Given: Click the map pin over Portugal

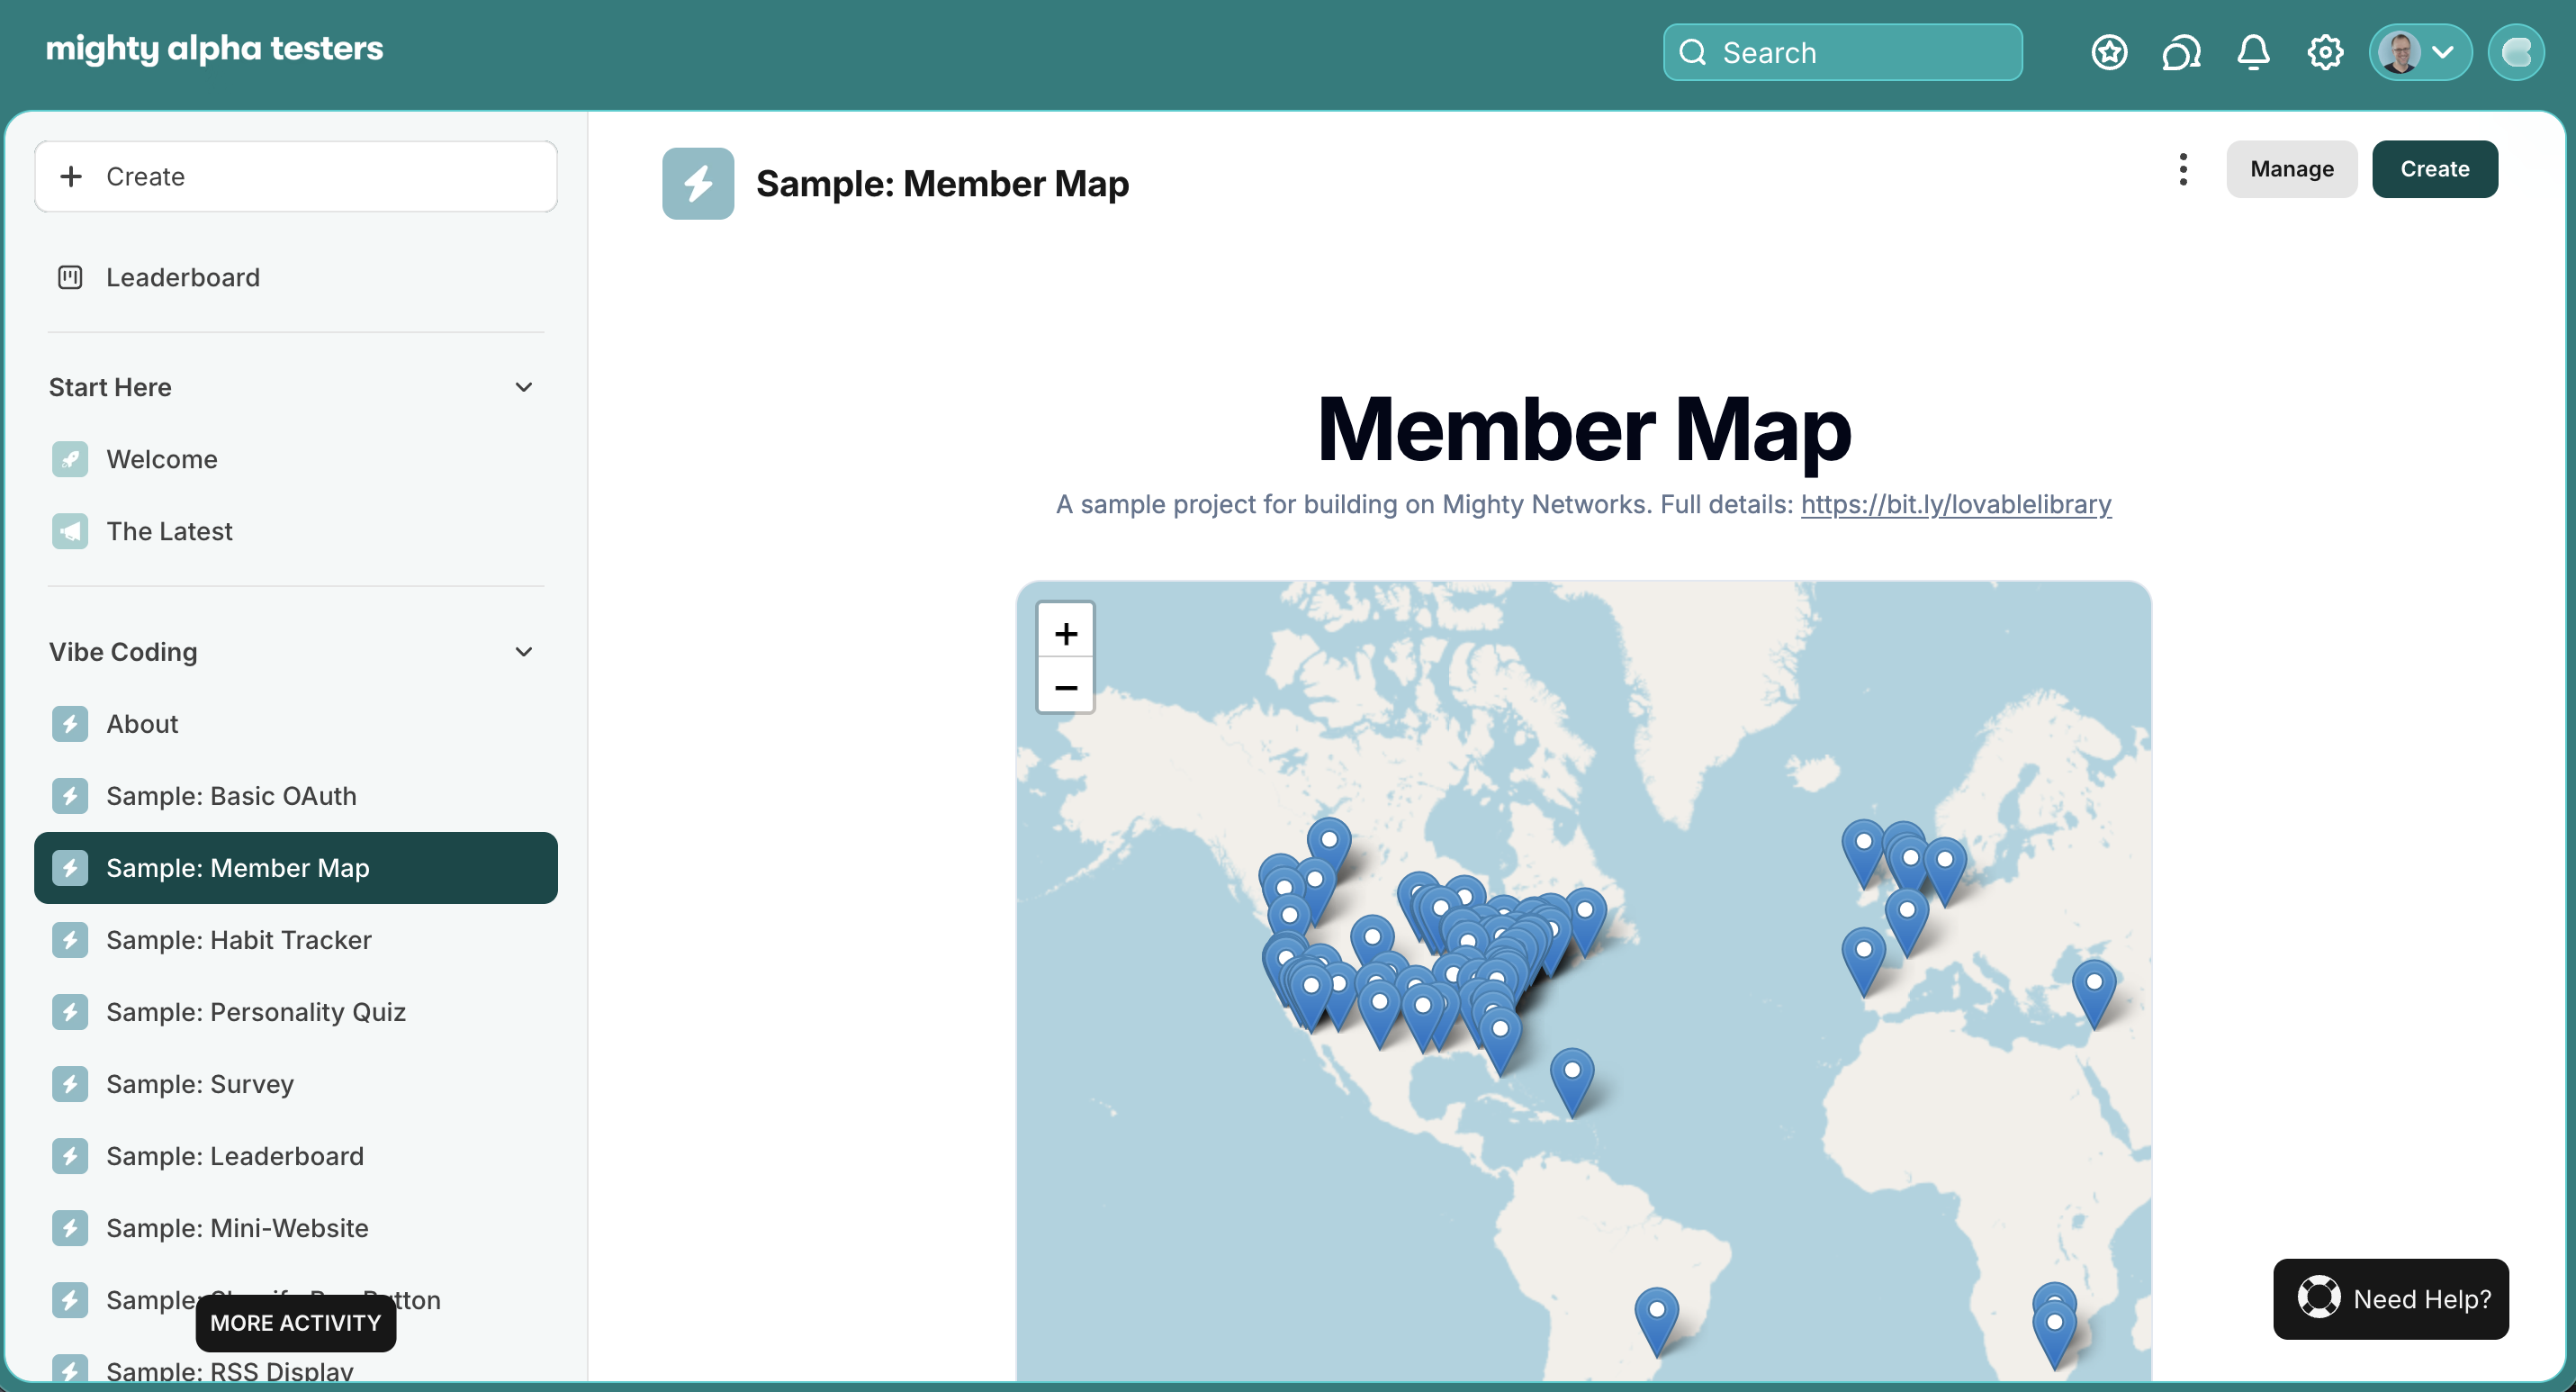Looking at the screenshot, I should pyautogui.click(x=1864, y=962).
